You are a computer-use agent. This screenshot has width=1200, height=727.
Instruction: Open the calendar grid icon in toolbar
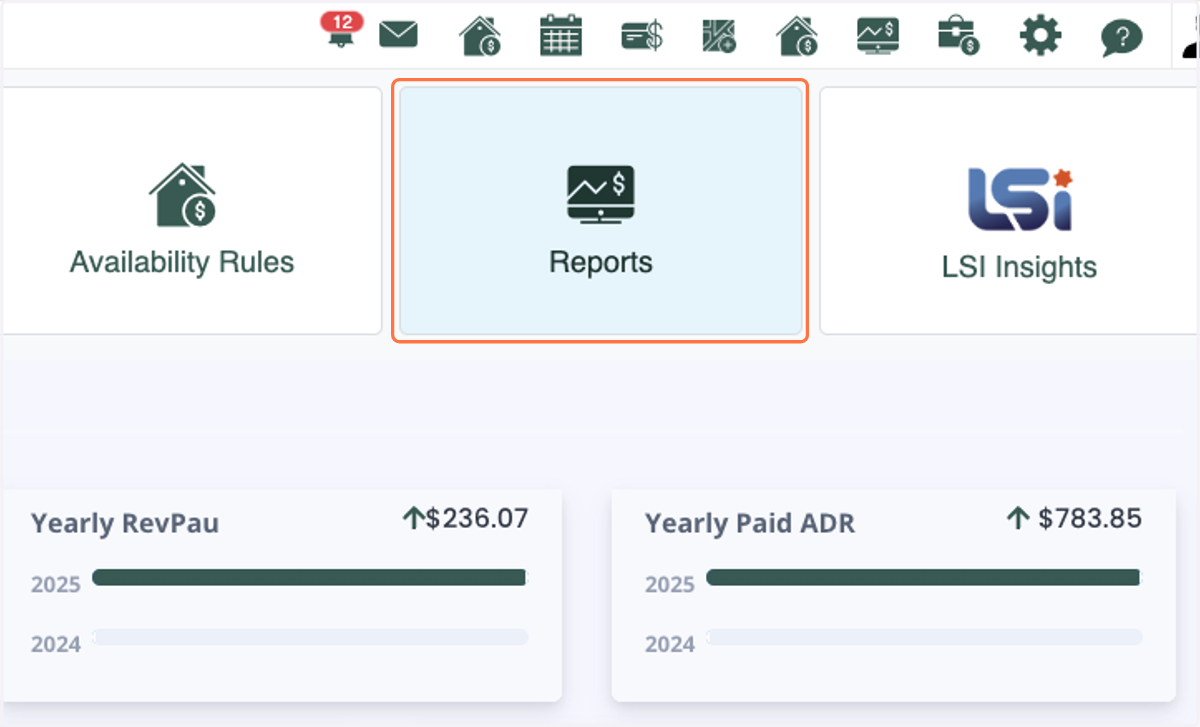(560, 35)
